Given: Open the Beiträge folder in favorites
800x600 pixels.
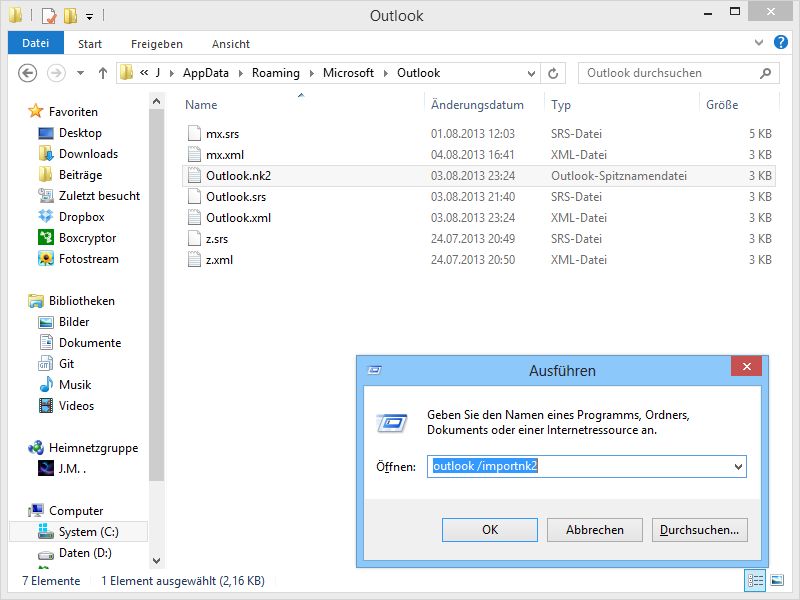Looking at the screenshot, I should tap(80, 174).
